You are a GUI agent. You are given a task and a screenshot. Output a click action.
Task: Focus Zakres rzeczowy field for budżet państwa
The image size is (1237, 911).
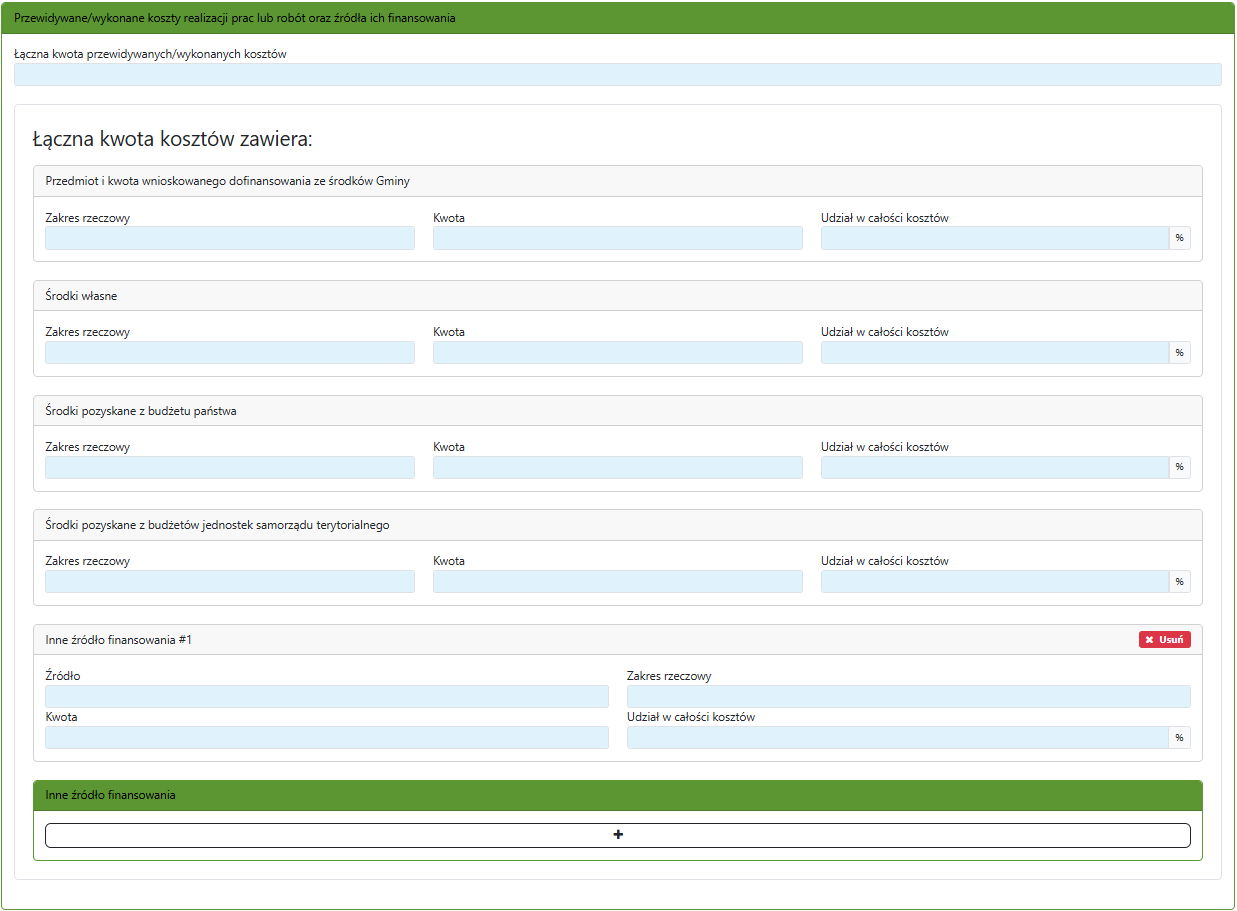tap(229, 467)
